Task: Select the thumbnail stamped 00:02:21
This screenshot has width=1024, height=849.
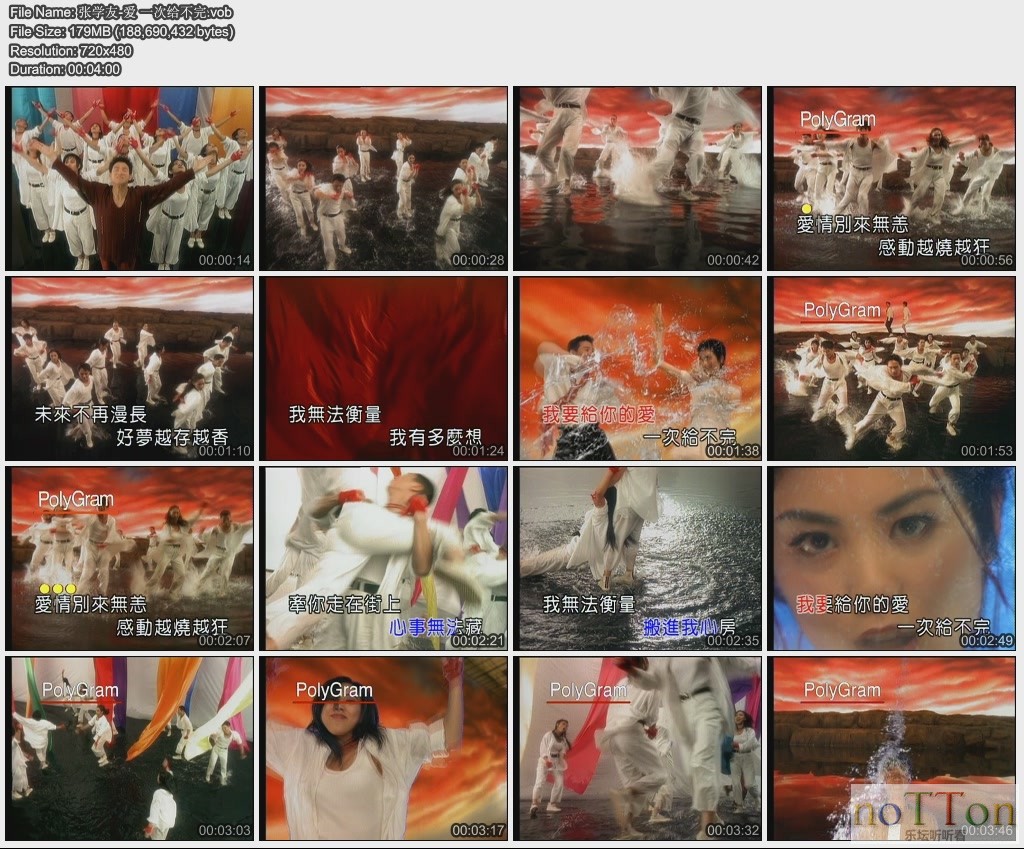Action: [383, 558]
